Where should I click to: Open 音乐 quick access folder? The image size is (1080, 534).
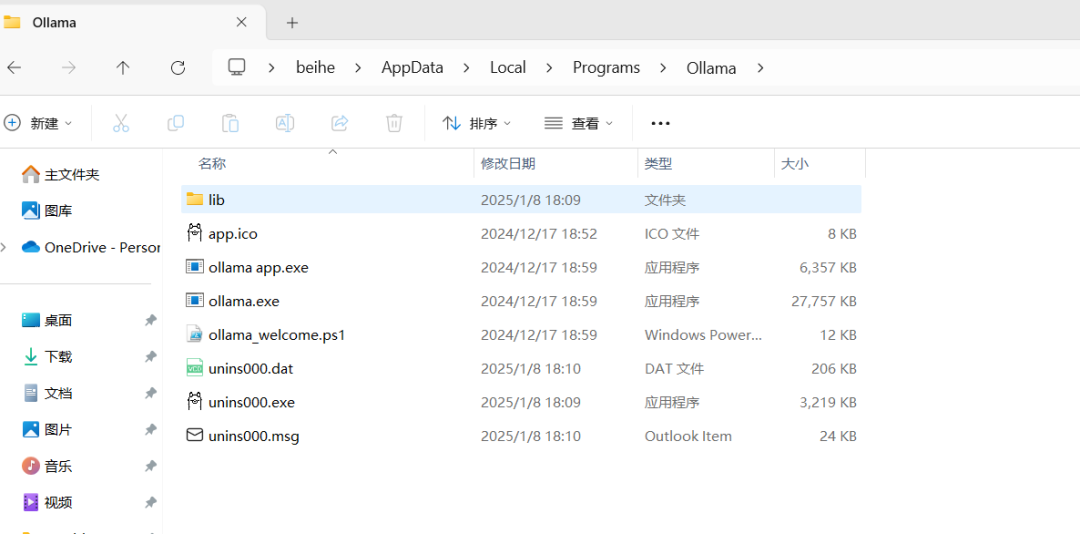47,466
